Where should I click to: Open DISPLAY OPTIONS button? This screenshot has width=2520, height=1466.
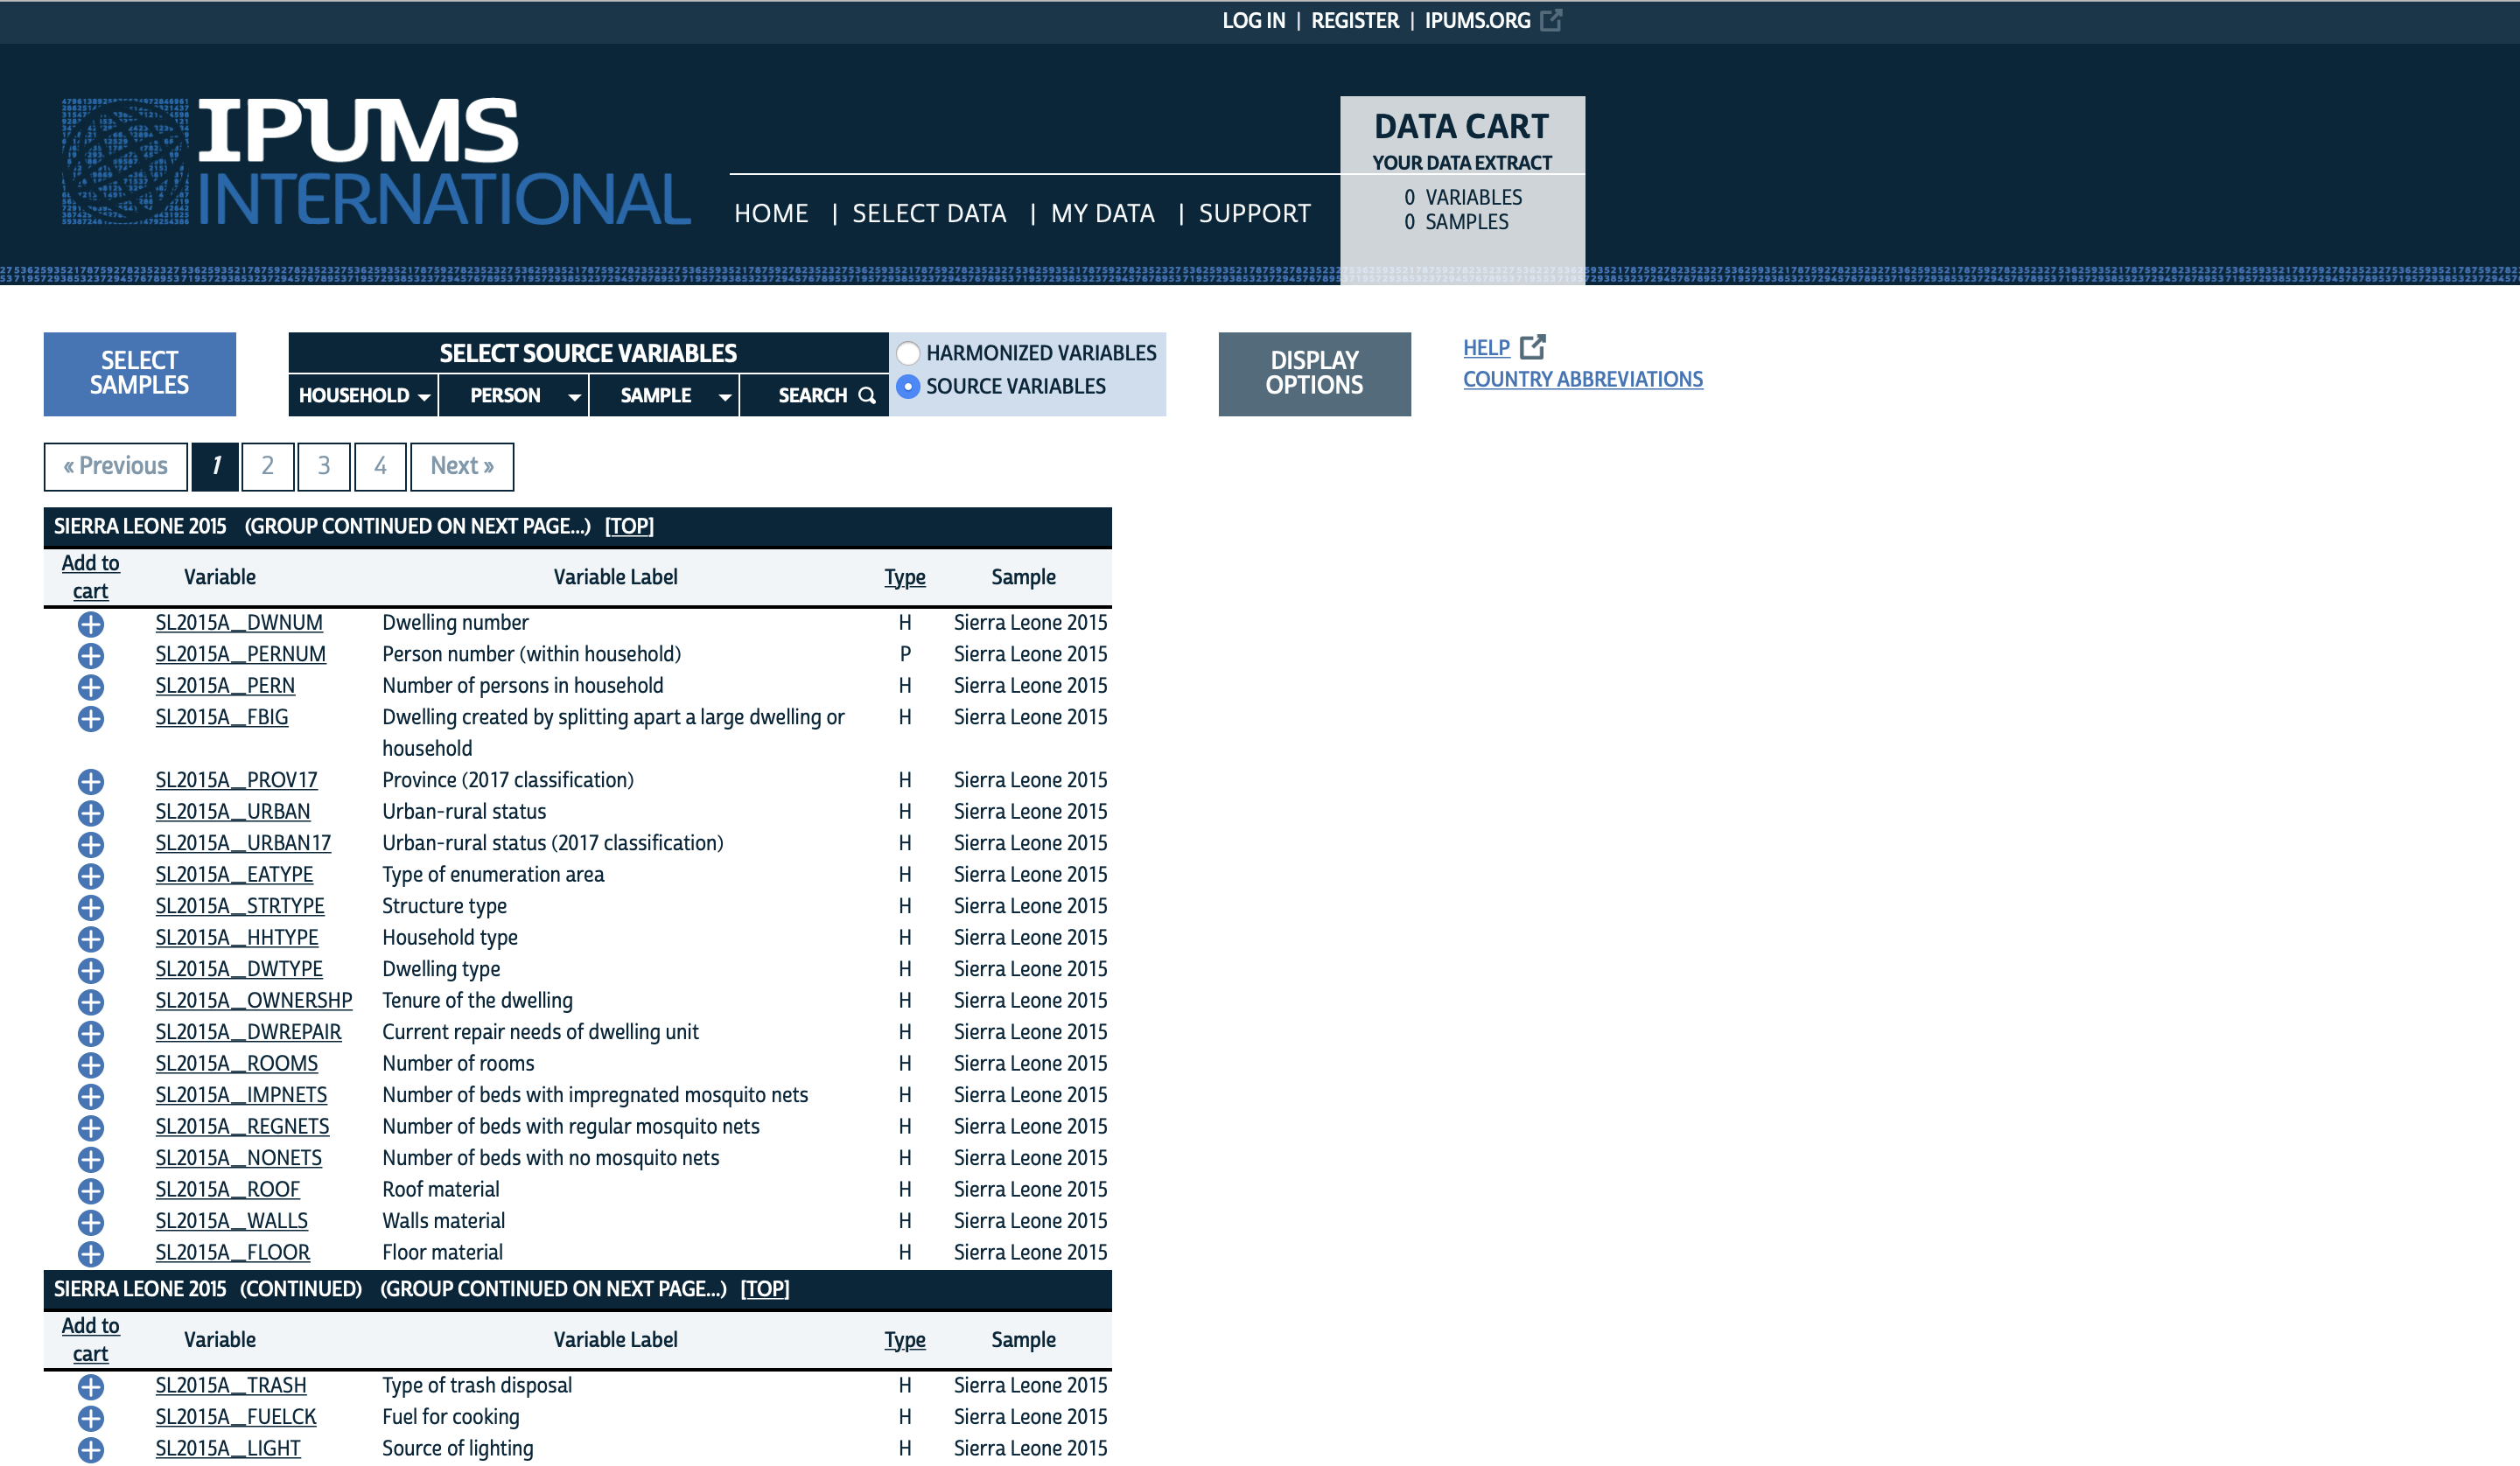(1314, 373)
